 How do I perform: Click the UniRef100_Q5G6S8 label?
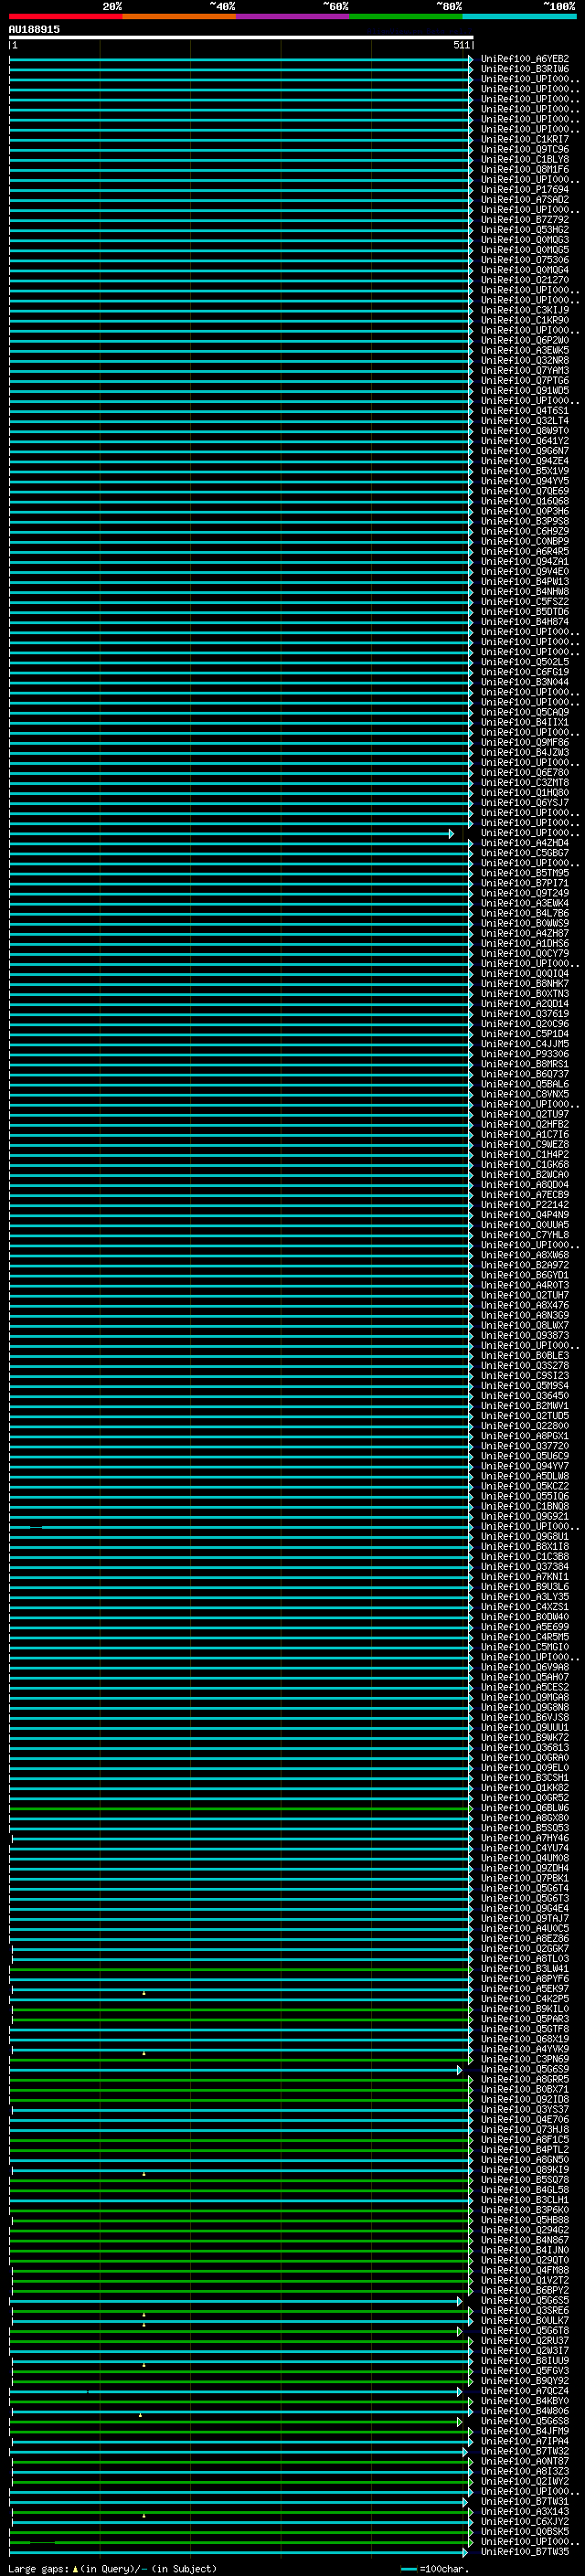click(525, 2420)
